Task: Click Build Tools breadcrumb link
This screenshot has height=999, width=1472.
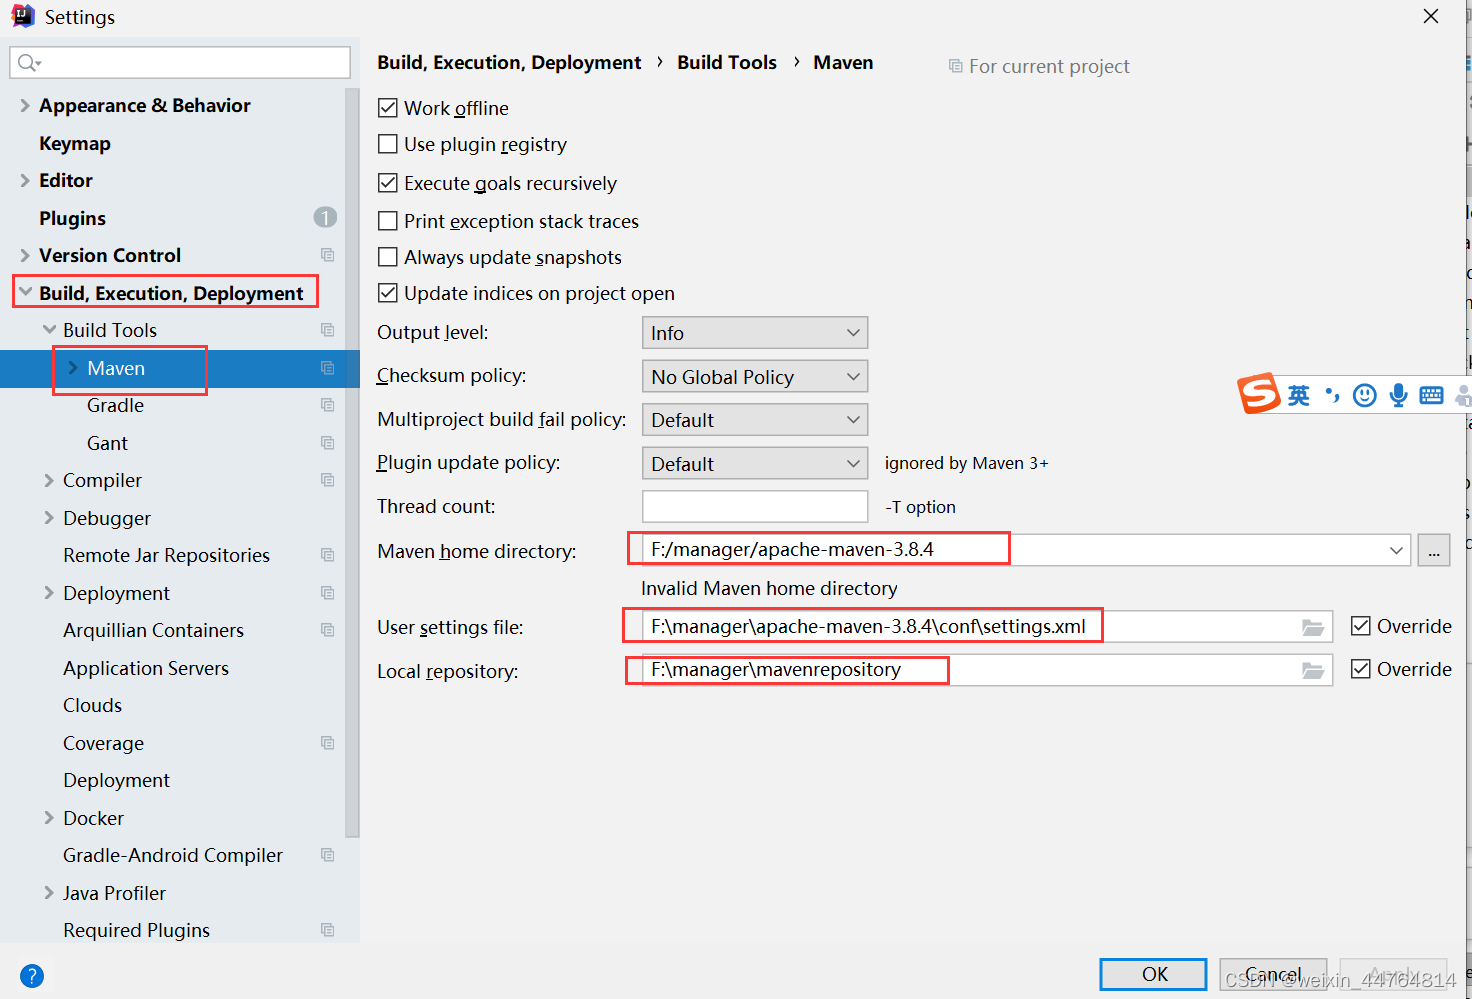Action: coord(727,62)
